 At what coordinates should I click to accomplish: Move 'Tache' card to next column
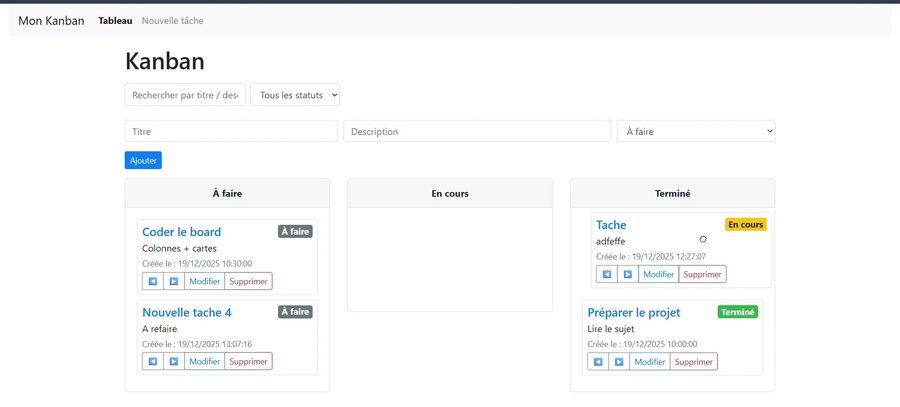click(628, 274)
